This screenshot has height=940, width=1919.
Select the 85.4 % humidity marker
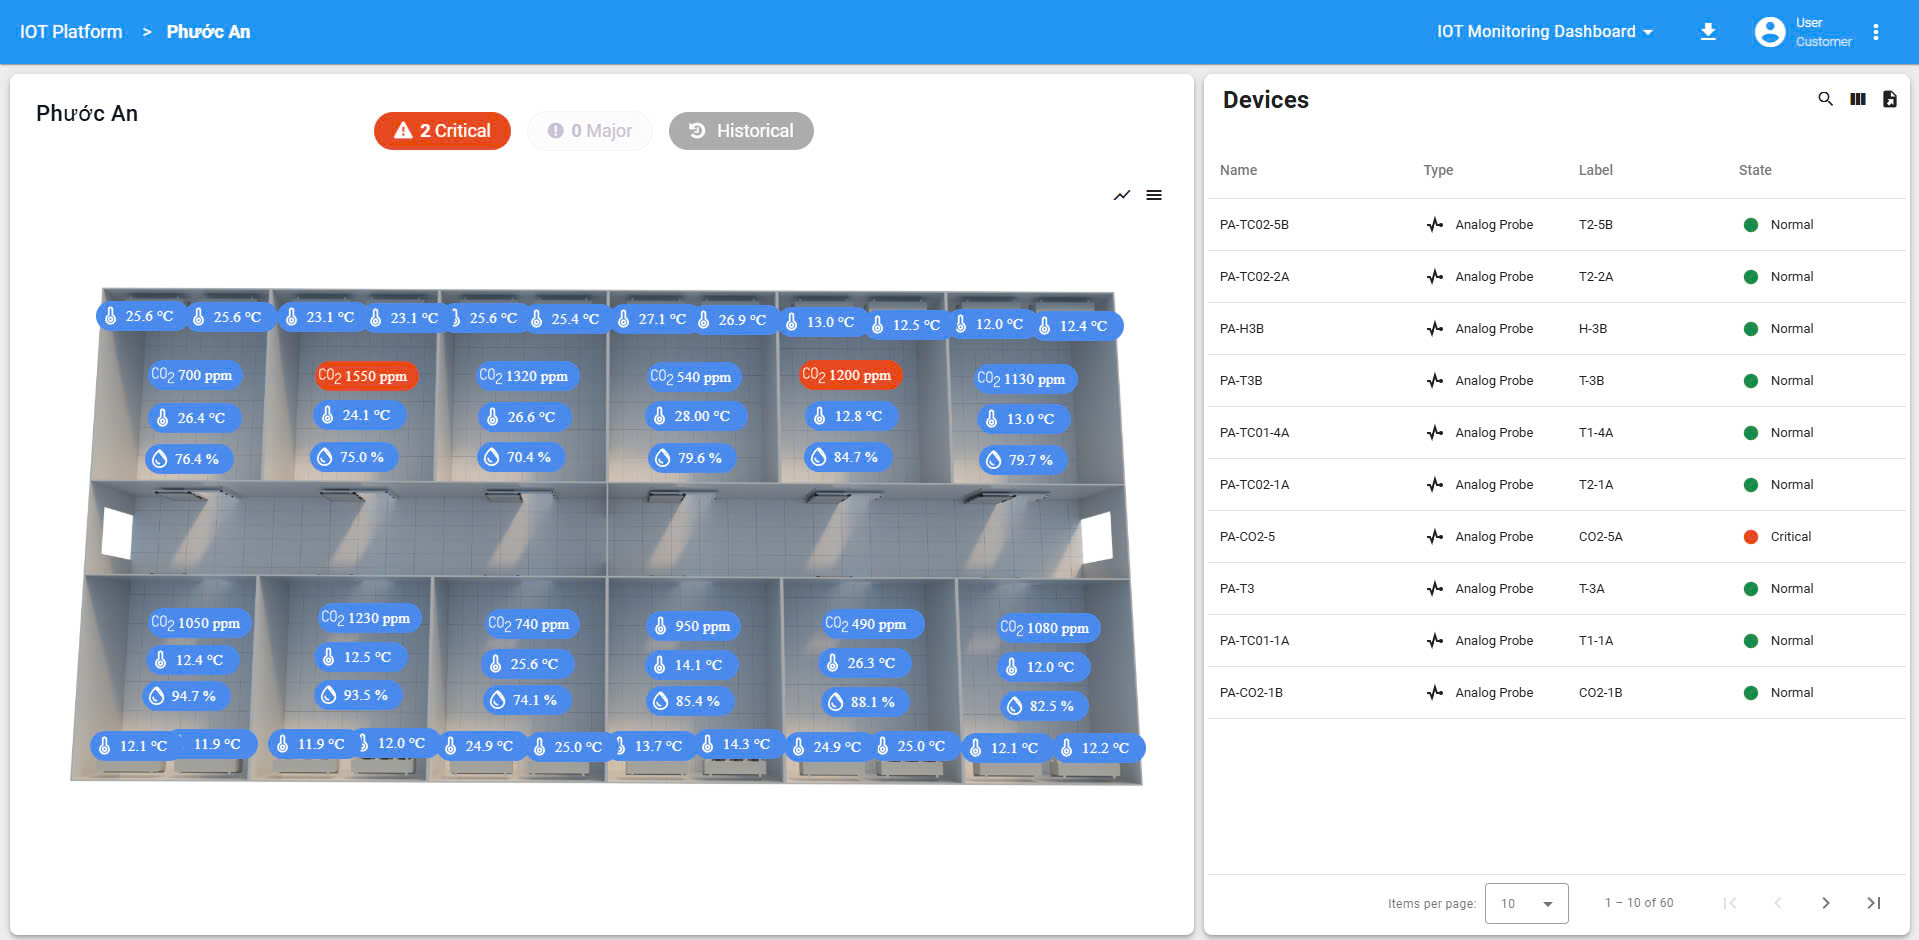coord(689,701)
